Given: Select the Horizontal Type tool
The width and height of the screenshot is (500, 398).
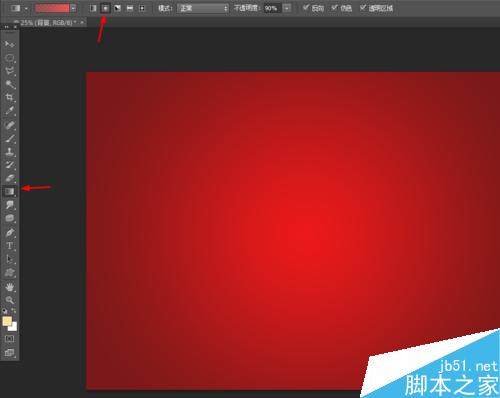Looking at the screenshot, I should click(9, 246).
